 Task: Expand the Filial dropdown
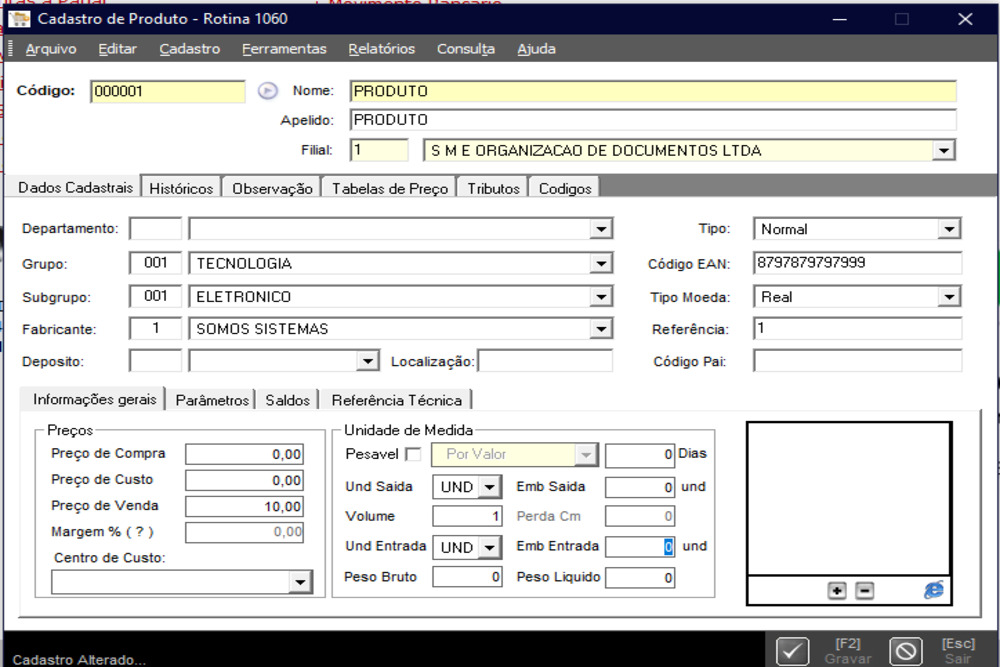[943, 151]
